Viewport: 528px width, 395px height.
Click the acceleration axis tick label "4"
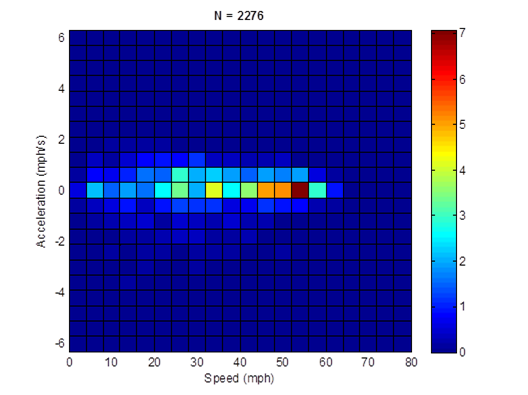click(x=61, y=89)
